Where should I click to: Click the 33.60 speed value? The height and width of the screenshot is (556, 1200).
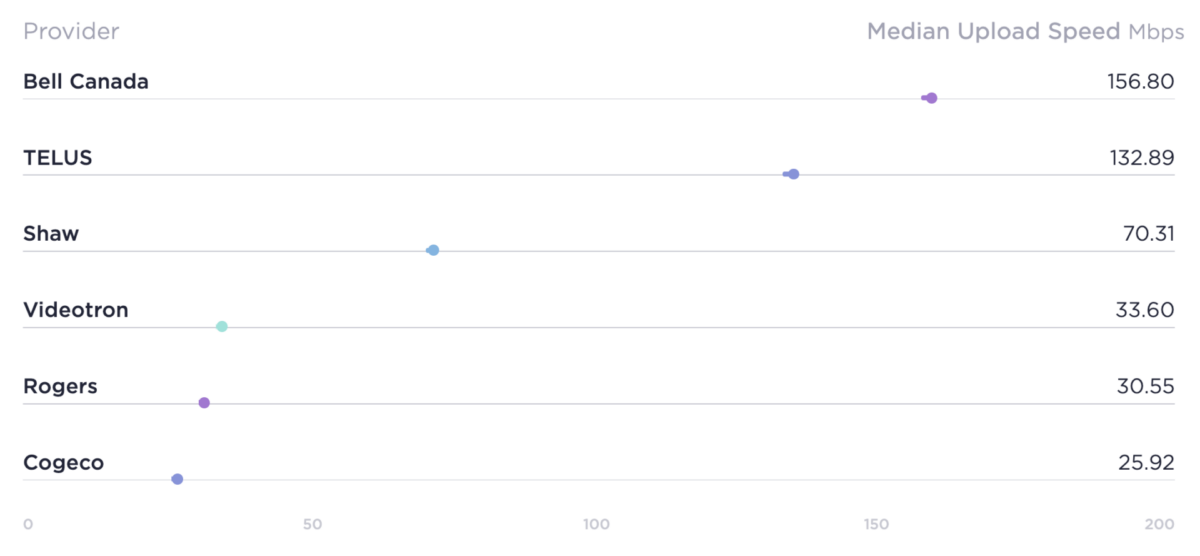pos(1145,310)
